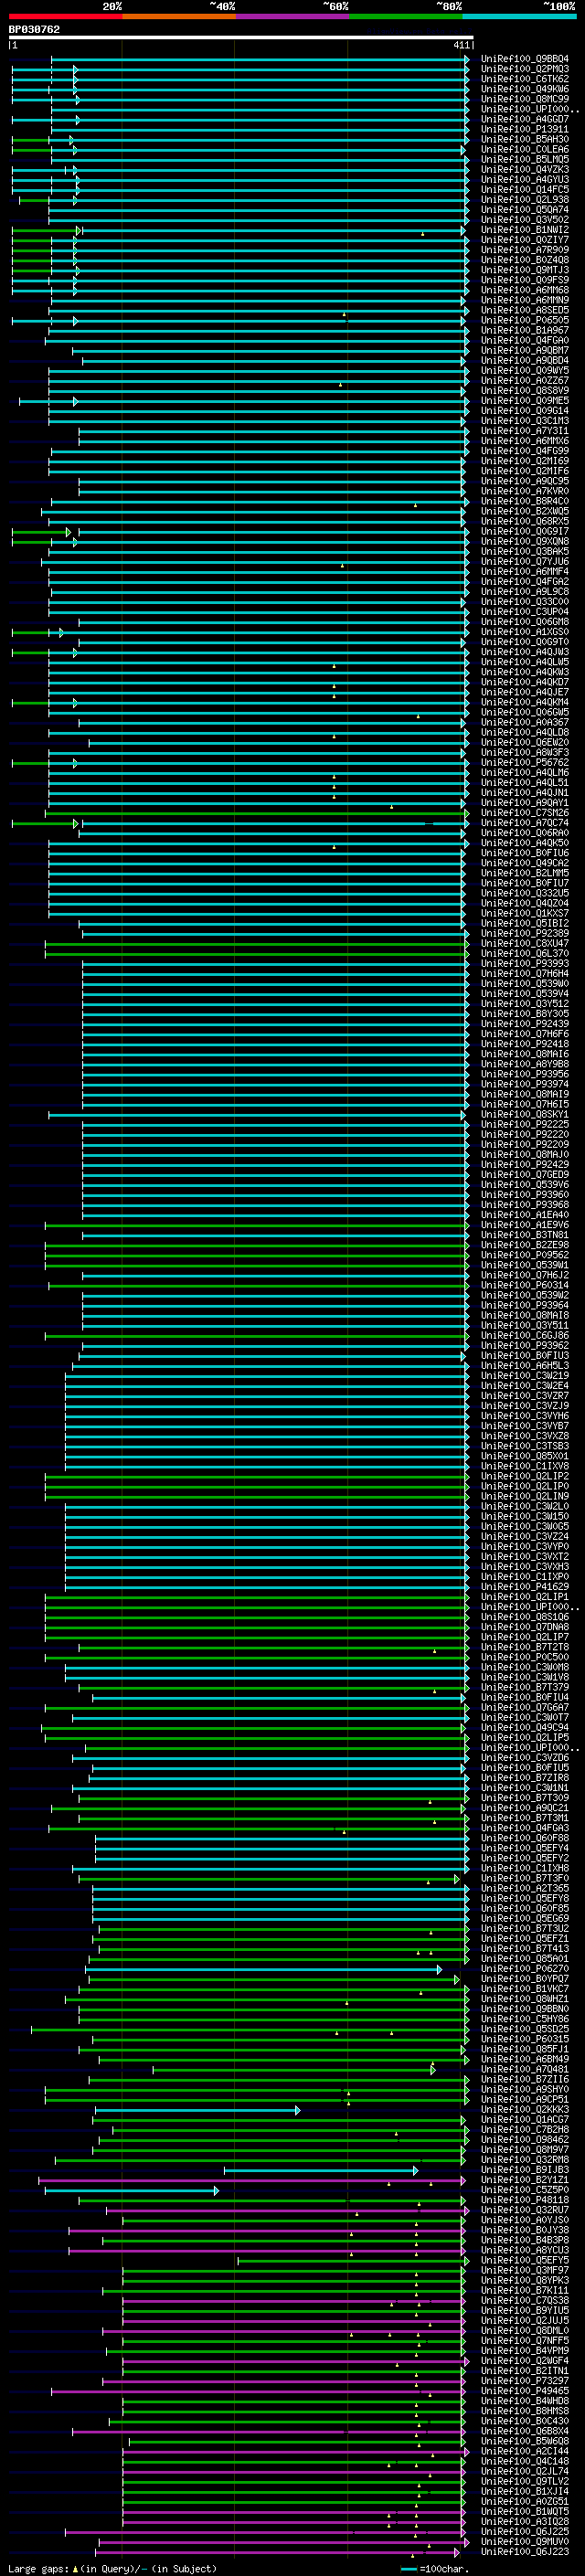Select hit label UniRef100_C3VXT2
Viewport: 585px width, 2576px height.
tap(524, 1556)
